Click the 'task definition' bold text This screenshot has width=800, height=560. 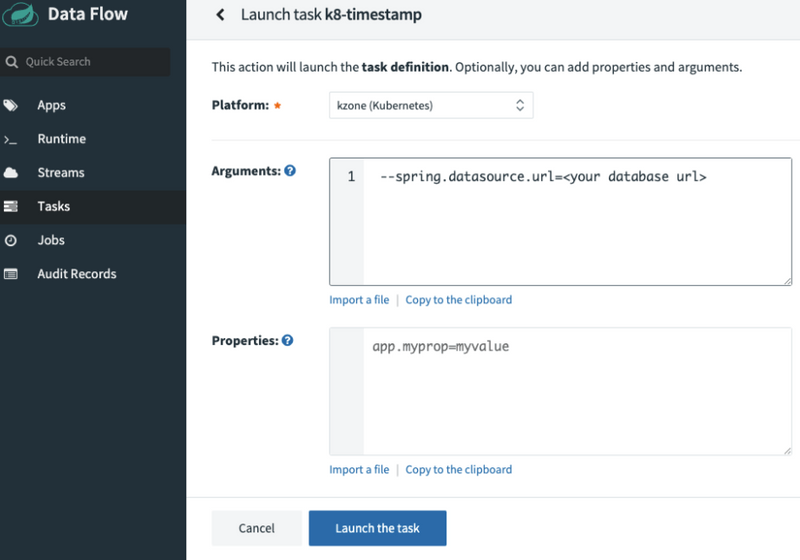405,67
